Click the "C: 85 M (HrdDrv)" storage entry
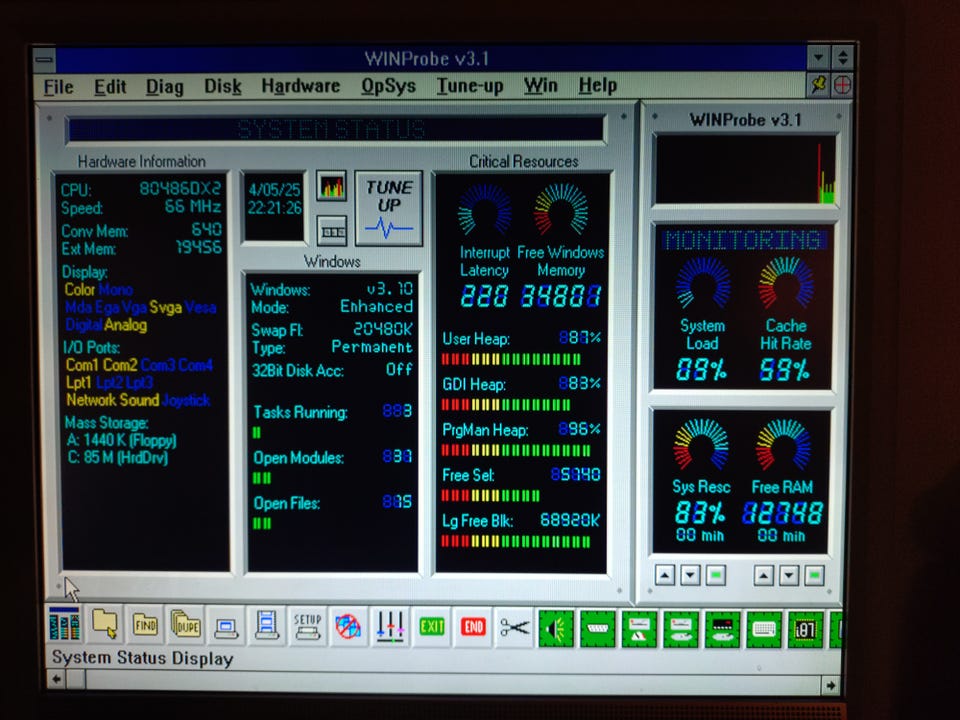The height and width of the screenshot is (720, 960). [x=117, y=457]
